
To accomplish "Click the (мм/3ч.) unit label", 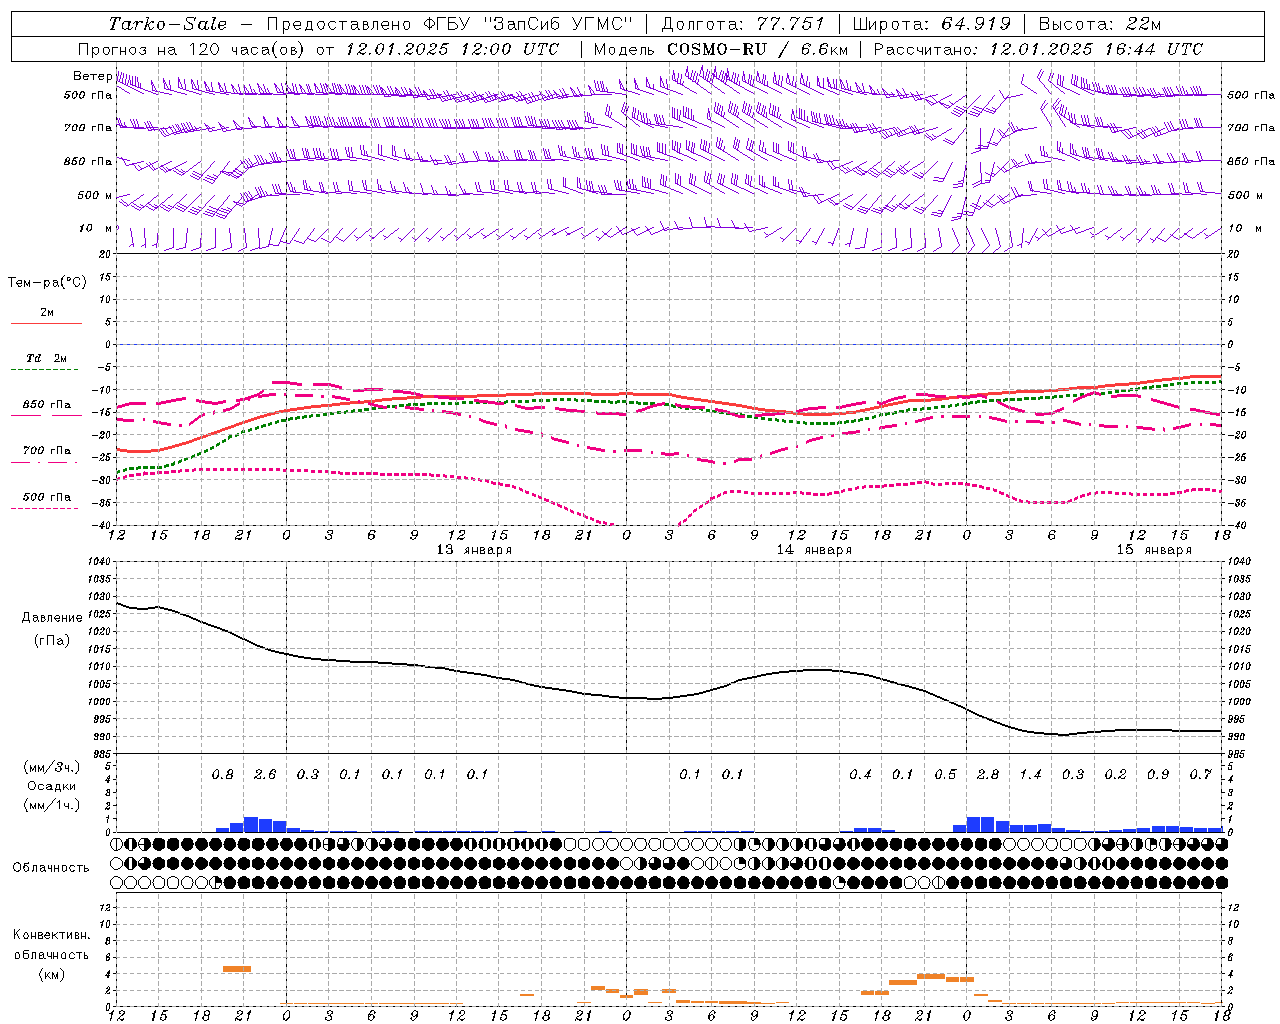I will 50,767.
